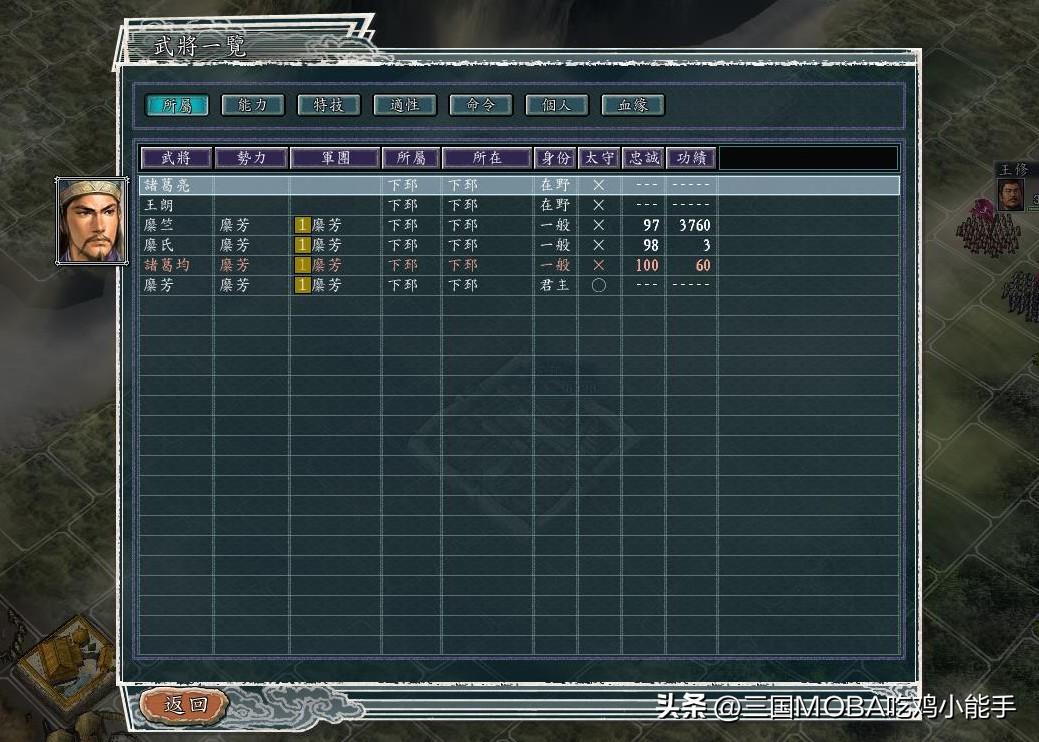
Task: Sort by 所在 column header
Action: coord(487,158)
